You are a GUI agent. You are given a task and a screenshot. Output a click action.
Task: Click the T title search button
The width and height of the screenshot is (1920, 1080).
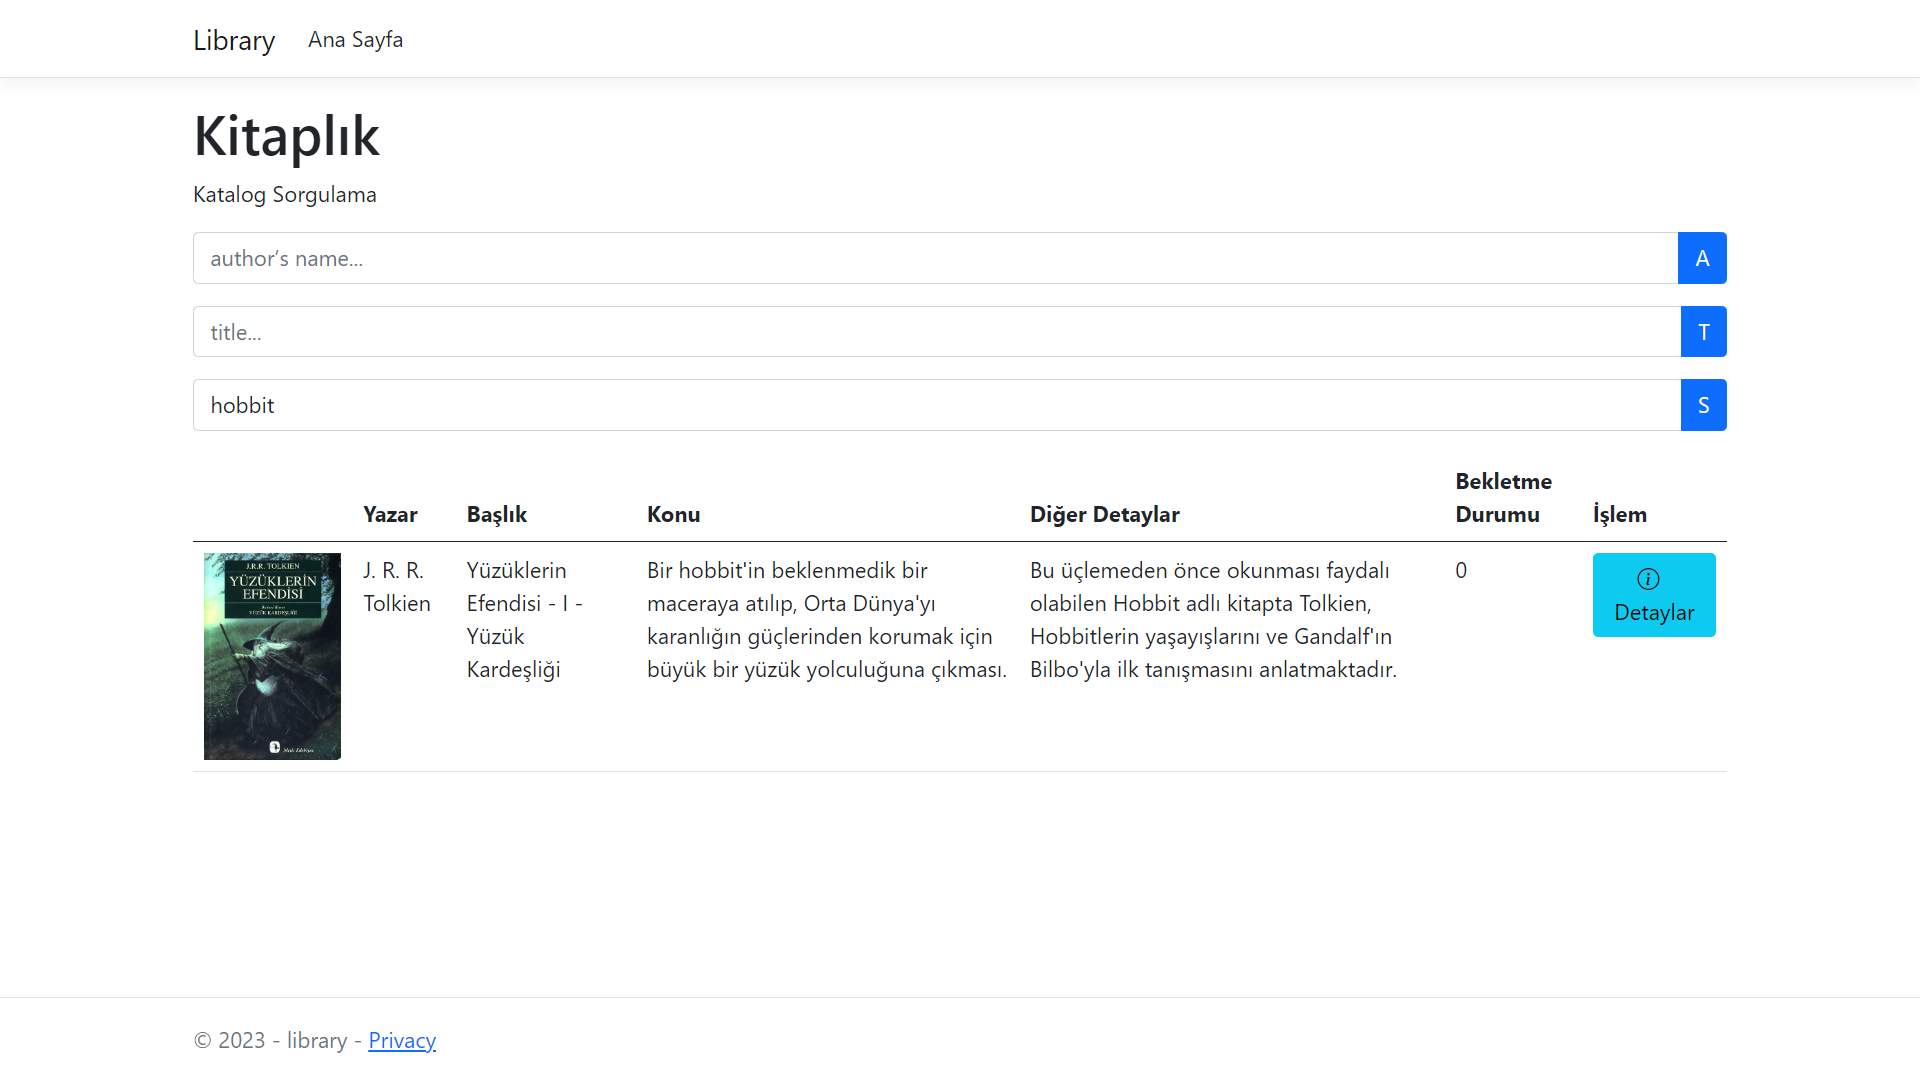point(1703,331)
